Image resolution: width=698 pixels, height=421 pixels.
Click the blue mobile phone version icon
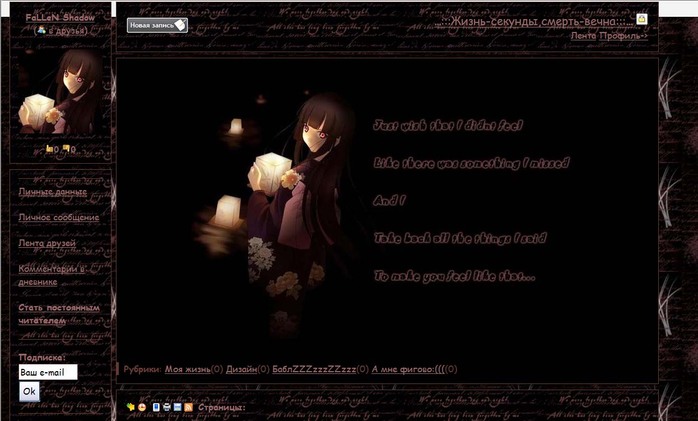156,407
